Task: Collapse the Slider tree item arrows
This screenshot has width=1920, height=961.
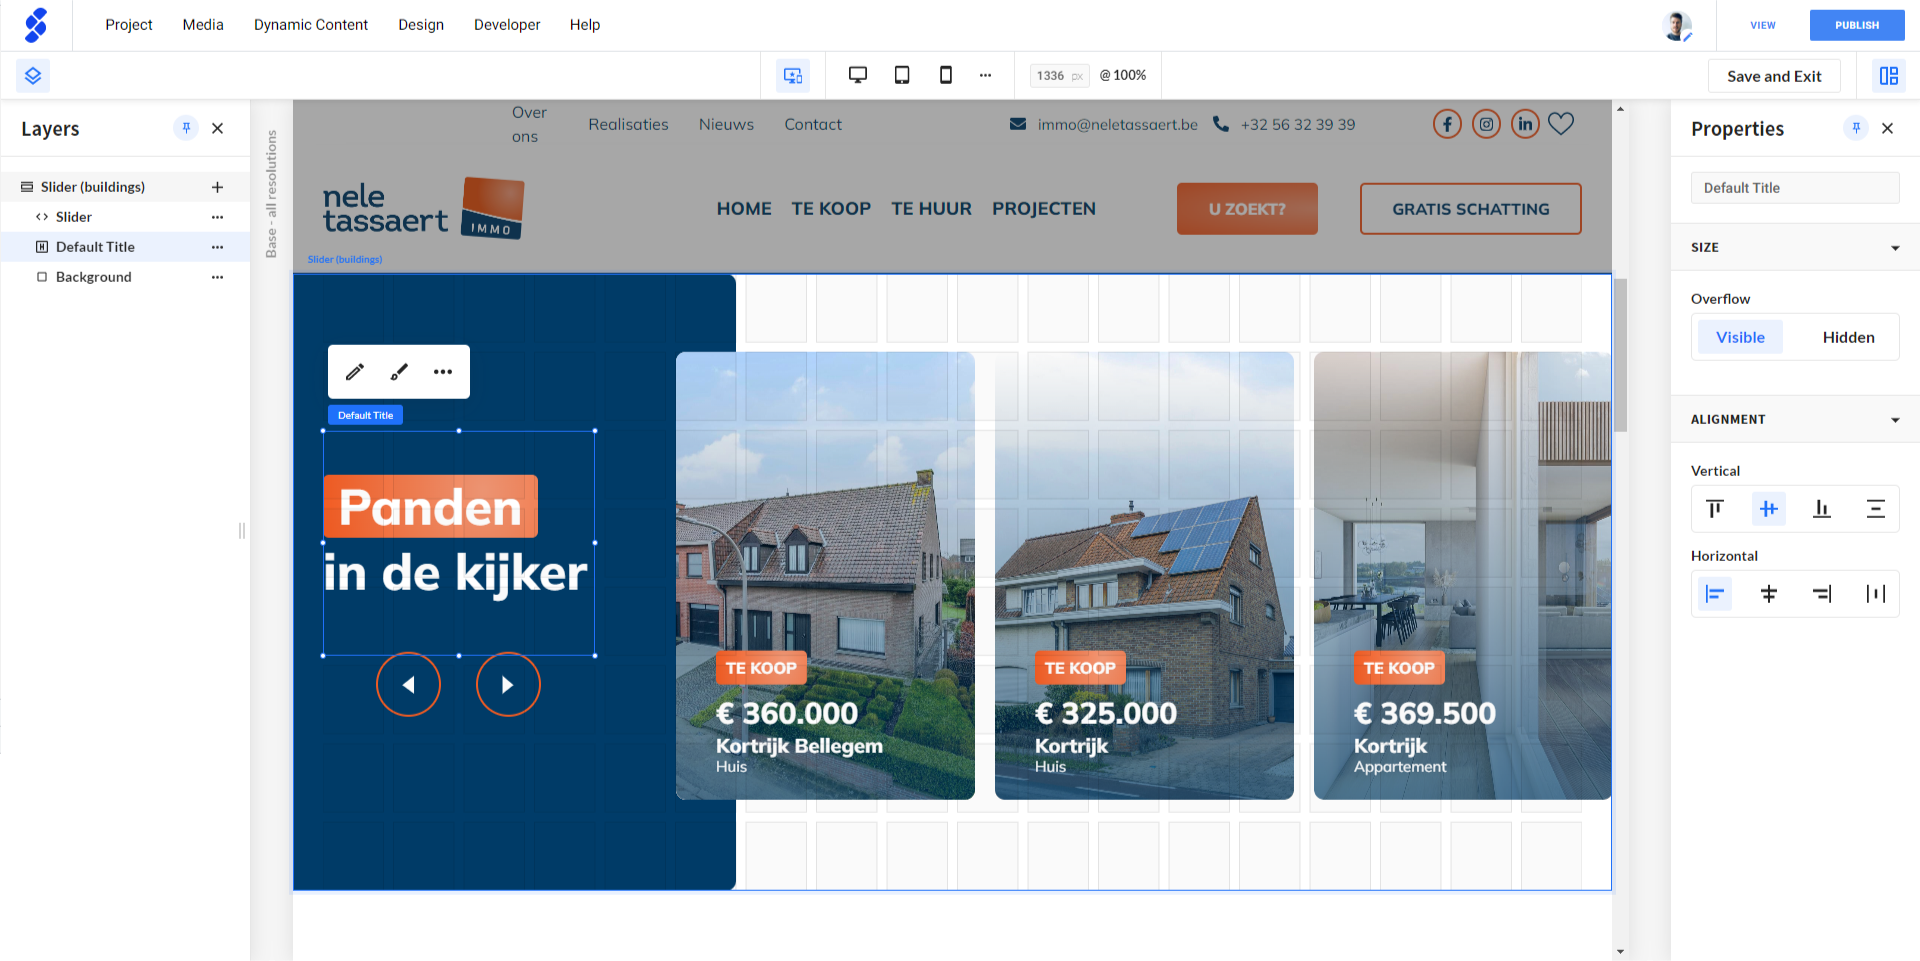Action: click(41, 216)
